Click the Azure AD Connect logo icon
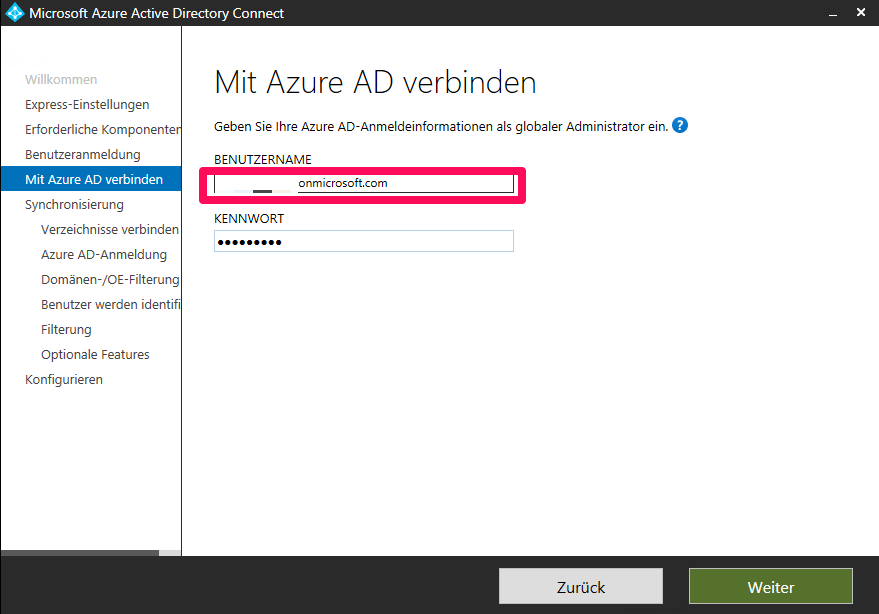This screenshot has width=879, height=614. click(14, 12)
